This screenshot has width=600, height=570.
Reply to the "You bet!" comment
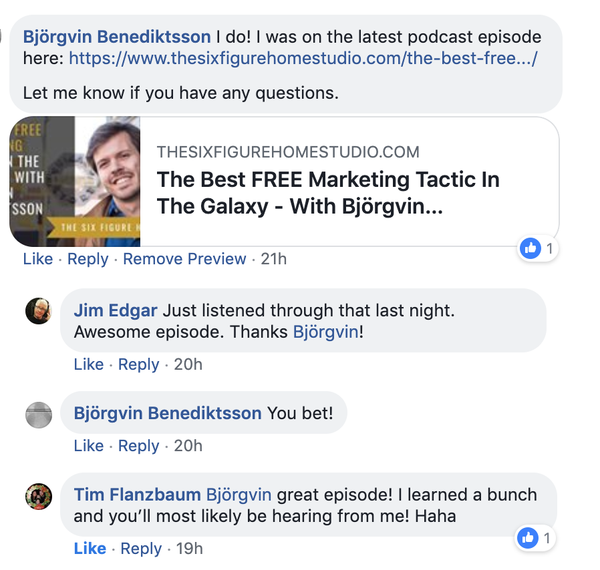pyautogui.click(x=139, y=446)
